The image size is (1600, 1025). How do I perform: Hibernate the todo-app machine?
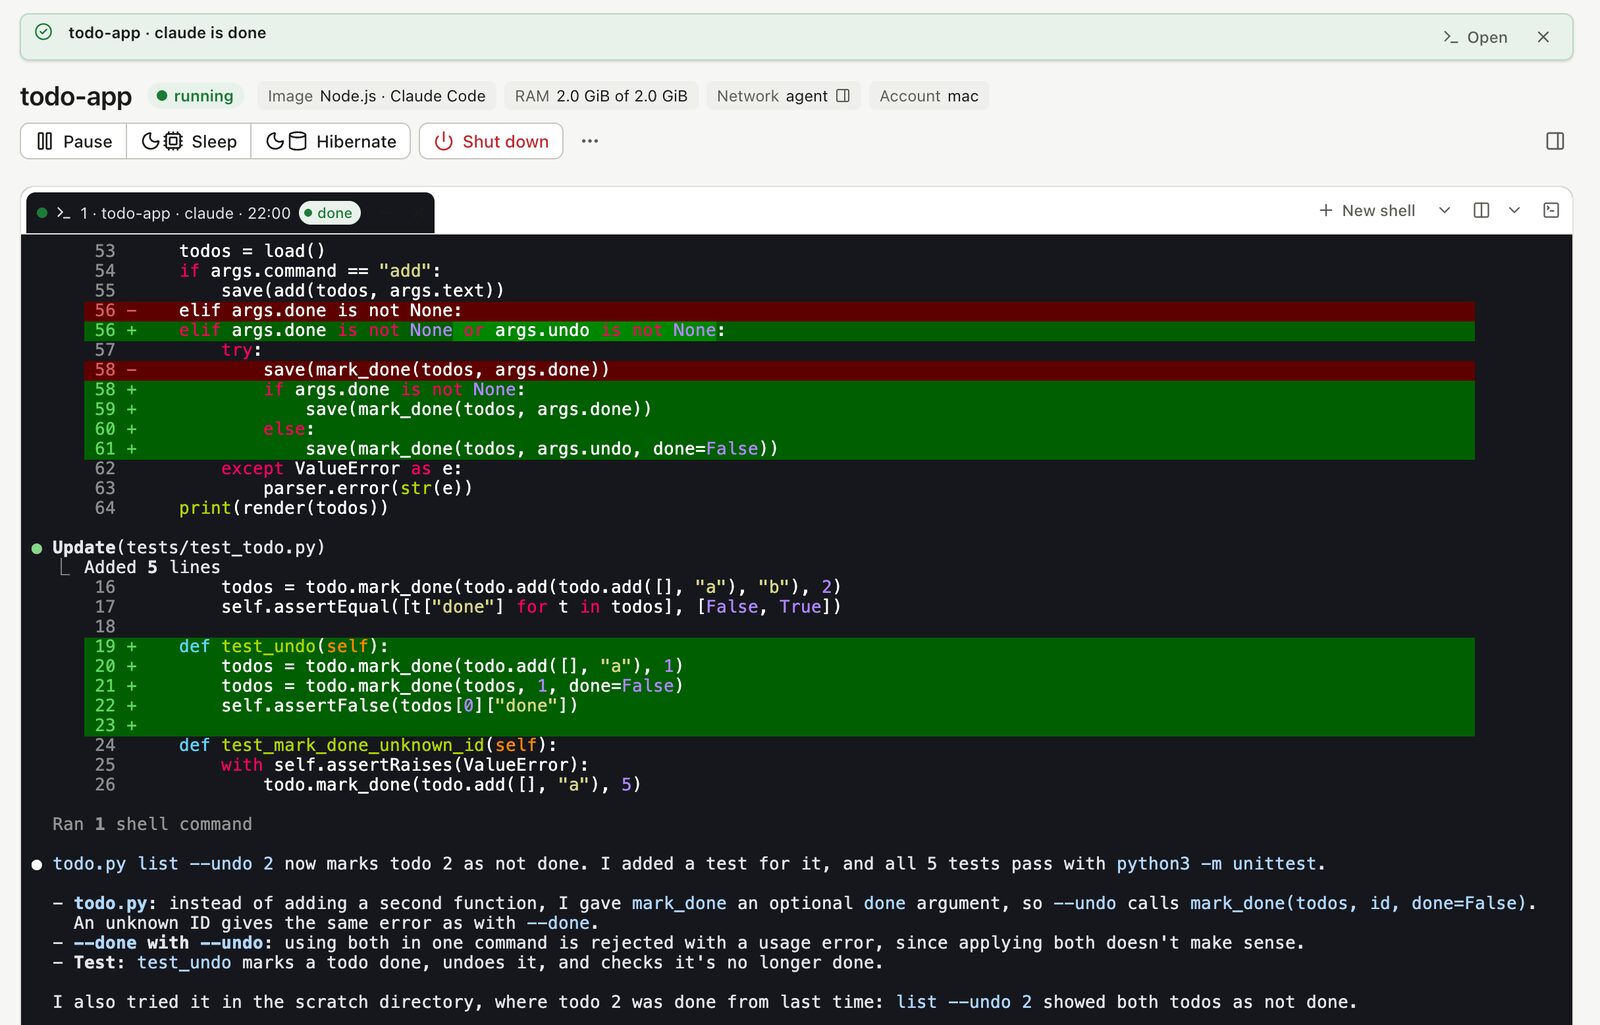pyautogui.click(x=331, y=141)
